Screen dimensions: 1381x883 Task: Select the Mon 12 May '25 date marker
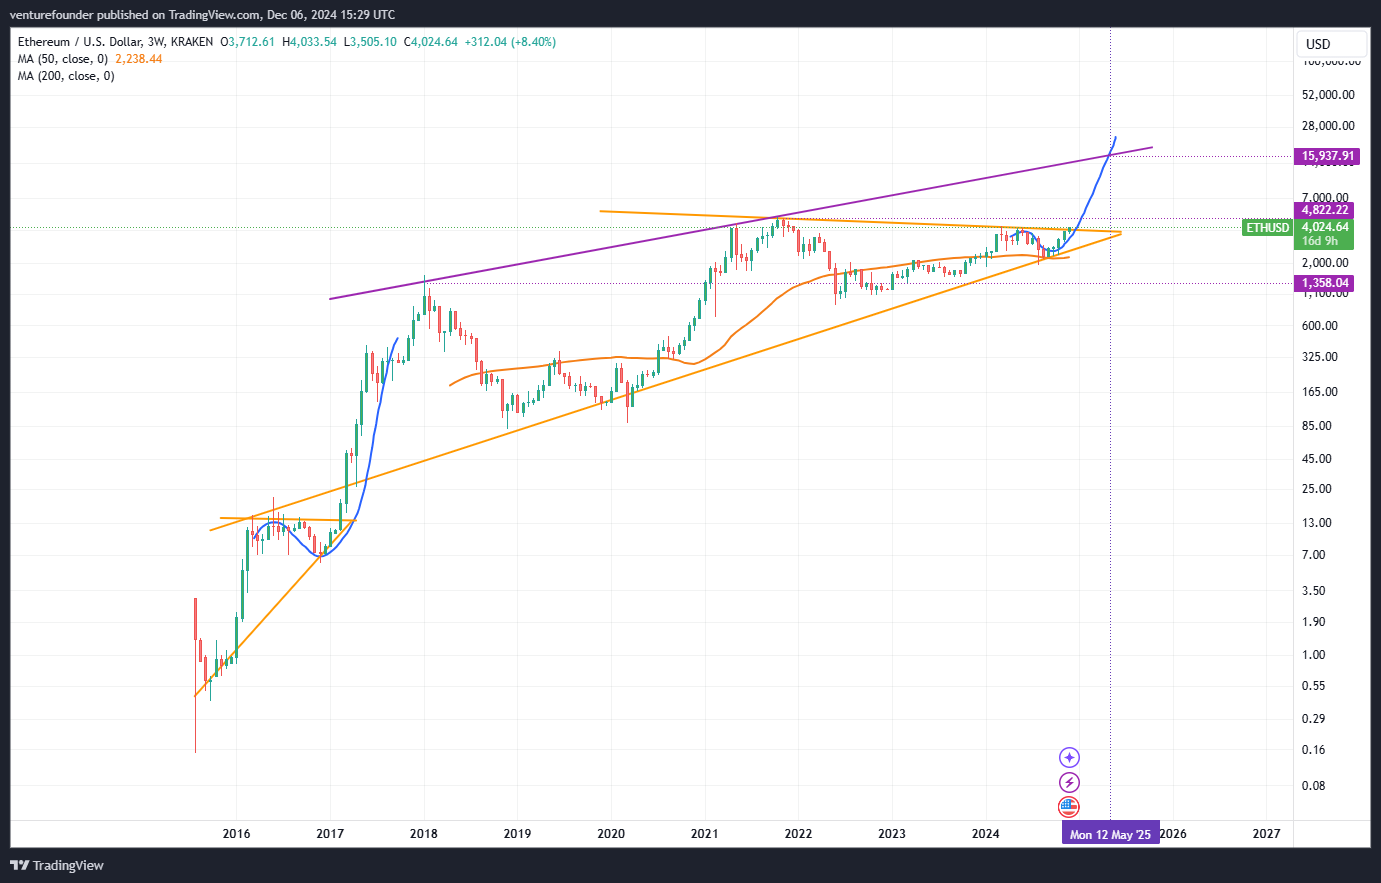tap(1110, 832)
